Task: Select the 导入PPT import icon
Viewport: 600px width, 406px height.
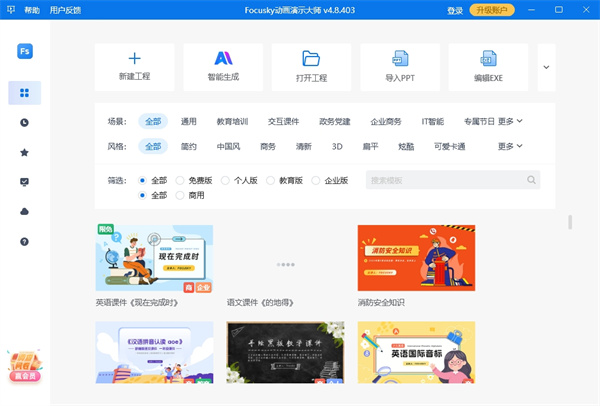Action: click(x=399, y=58)
